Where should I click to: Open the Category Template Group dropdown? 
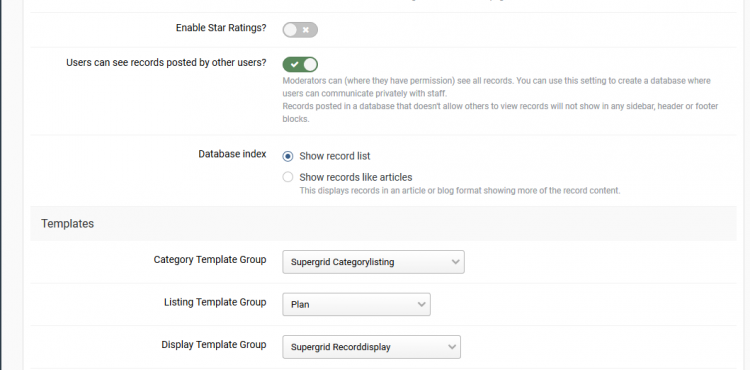(373, 262)
